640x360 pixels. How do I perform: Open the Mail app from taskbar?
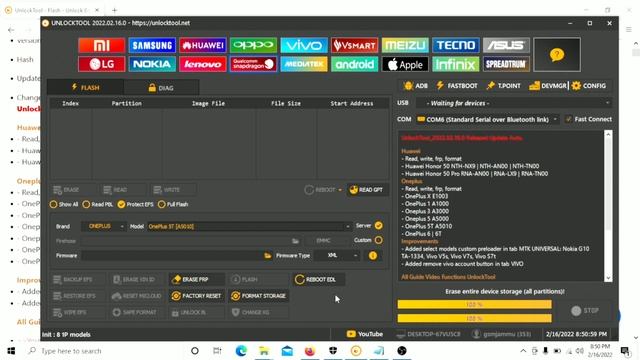(287, 351)
